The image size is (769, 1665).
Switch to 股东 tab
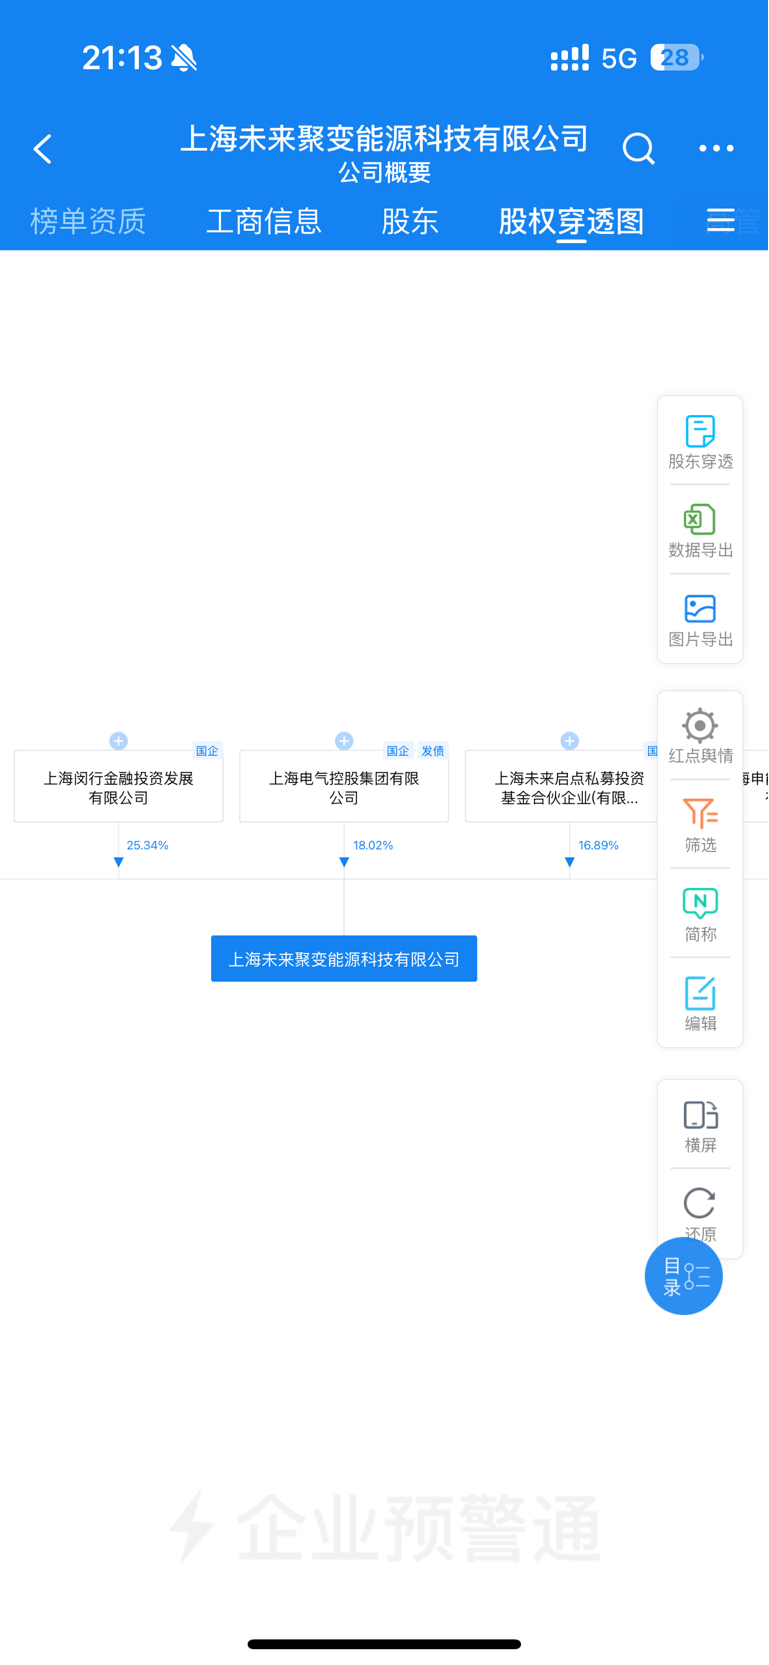tap(410, 221)
